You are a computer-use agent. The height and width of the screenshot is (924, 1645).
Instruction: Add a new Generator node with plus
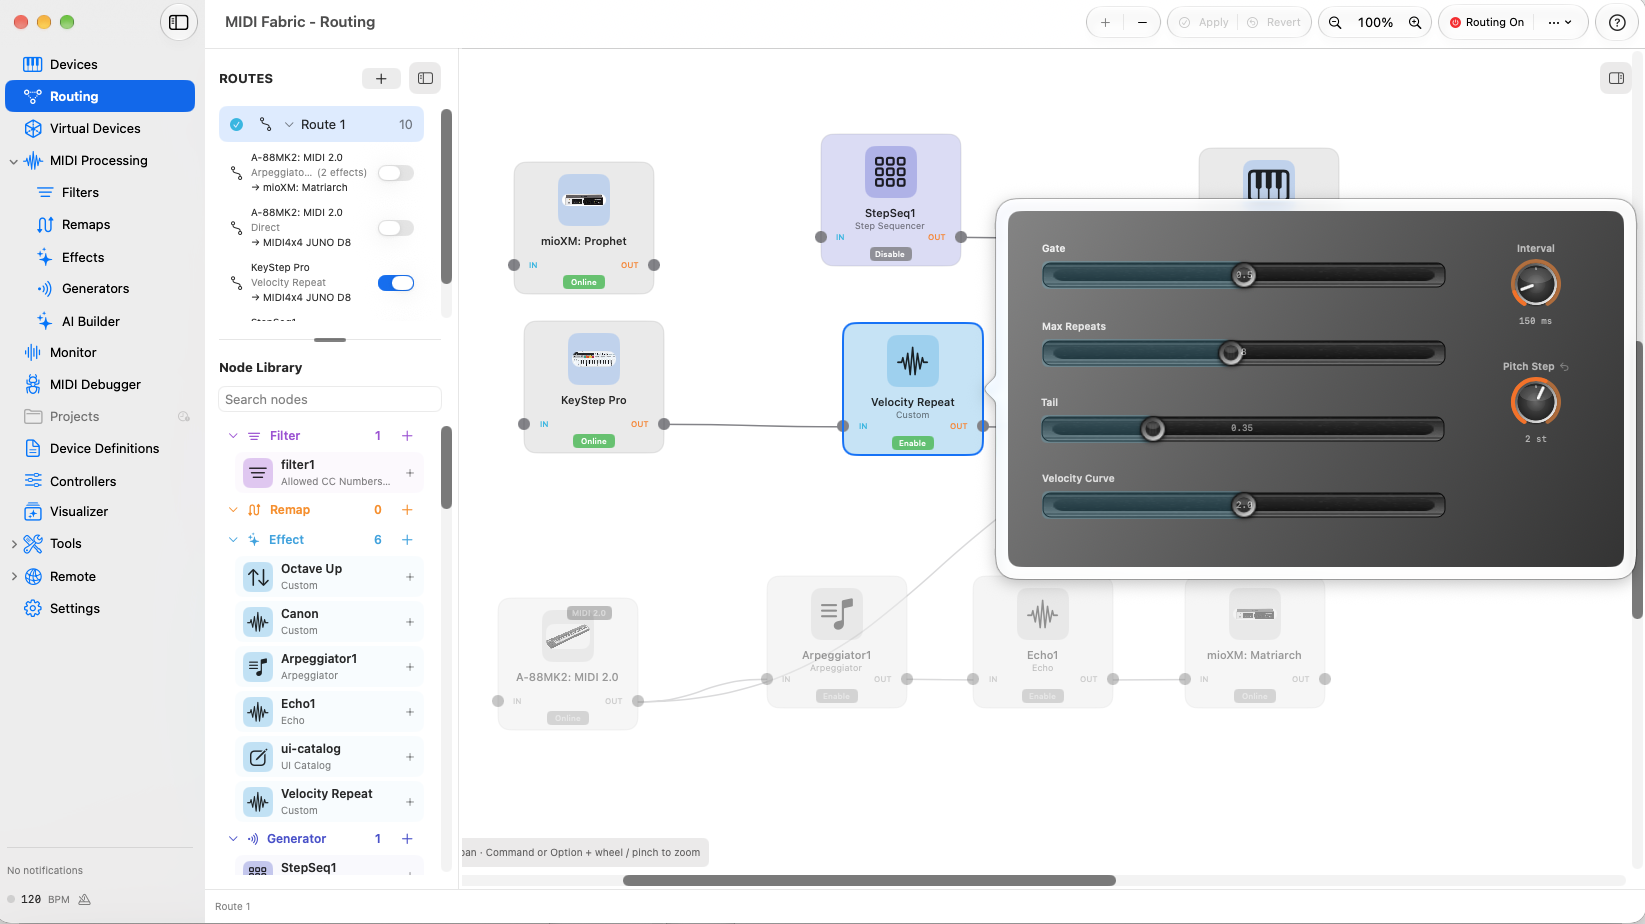click(x=407, y=839)
